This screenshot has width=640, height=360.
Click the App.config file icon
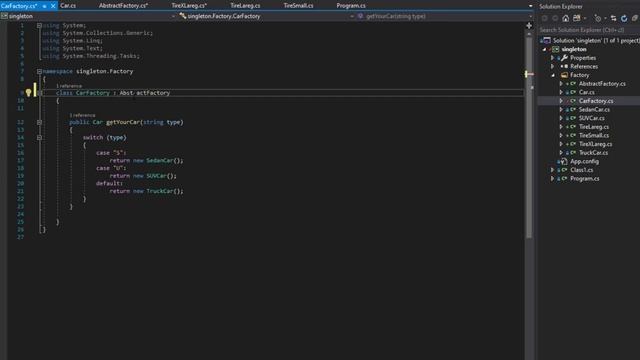[x=564, y=161]
